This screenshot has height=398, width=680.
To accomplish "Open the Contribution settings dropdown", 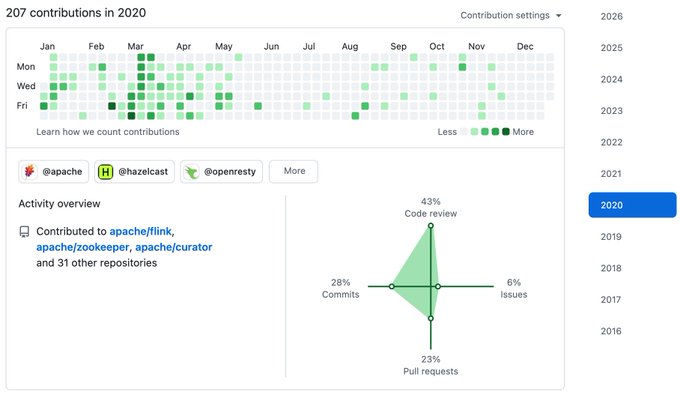I will coord(511,15).
